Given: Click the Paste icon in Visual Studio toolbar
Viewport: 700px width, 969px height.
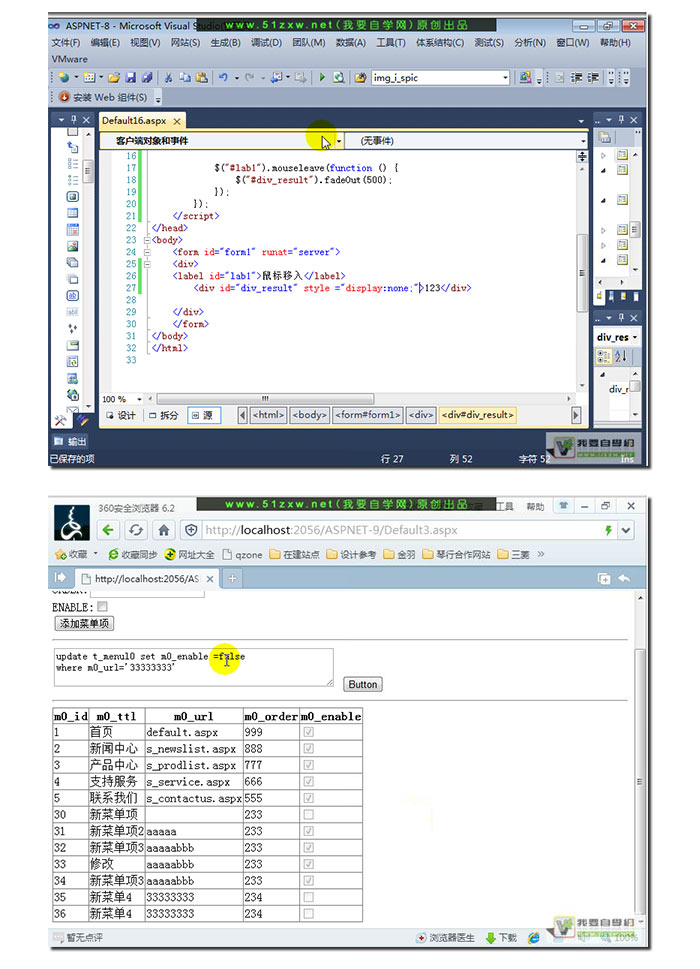Looking at the screenshot, I should (x=201, y=78).
